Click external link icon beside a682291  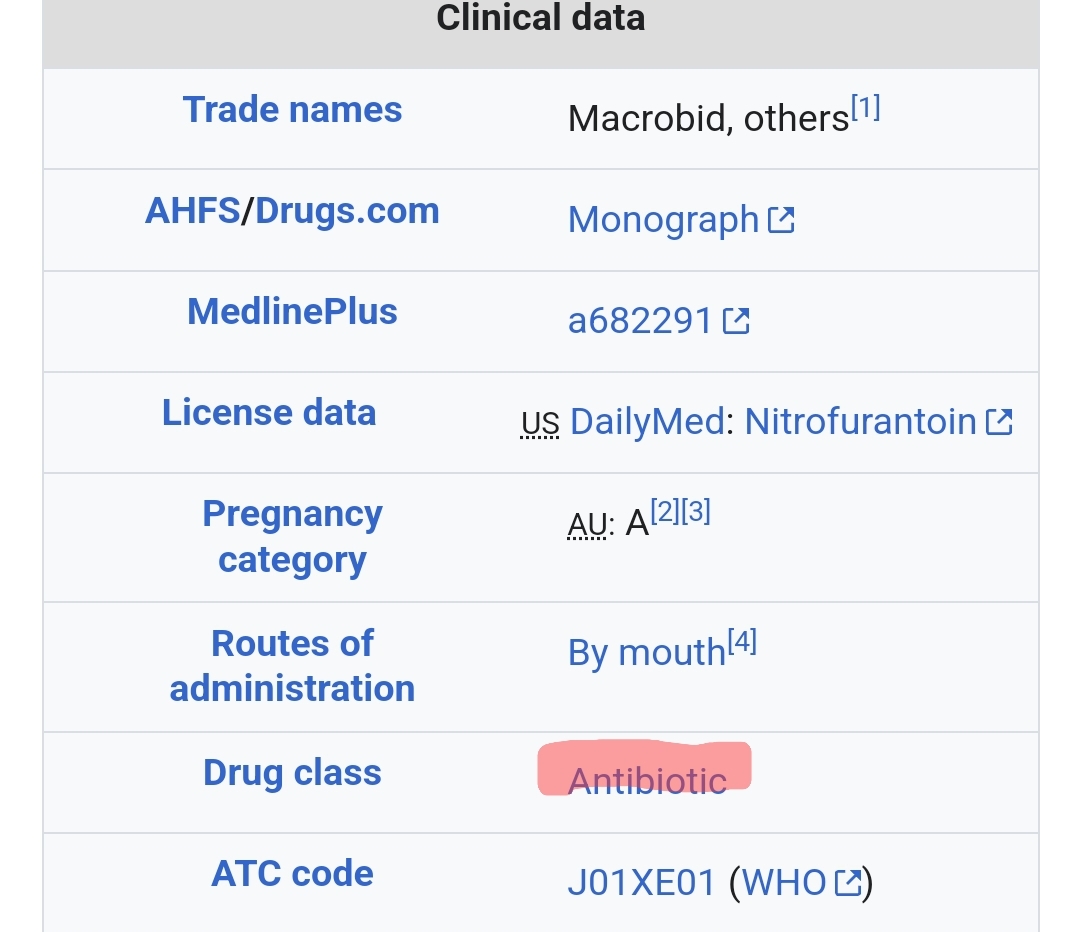[x=736, y=320]
